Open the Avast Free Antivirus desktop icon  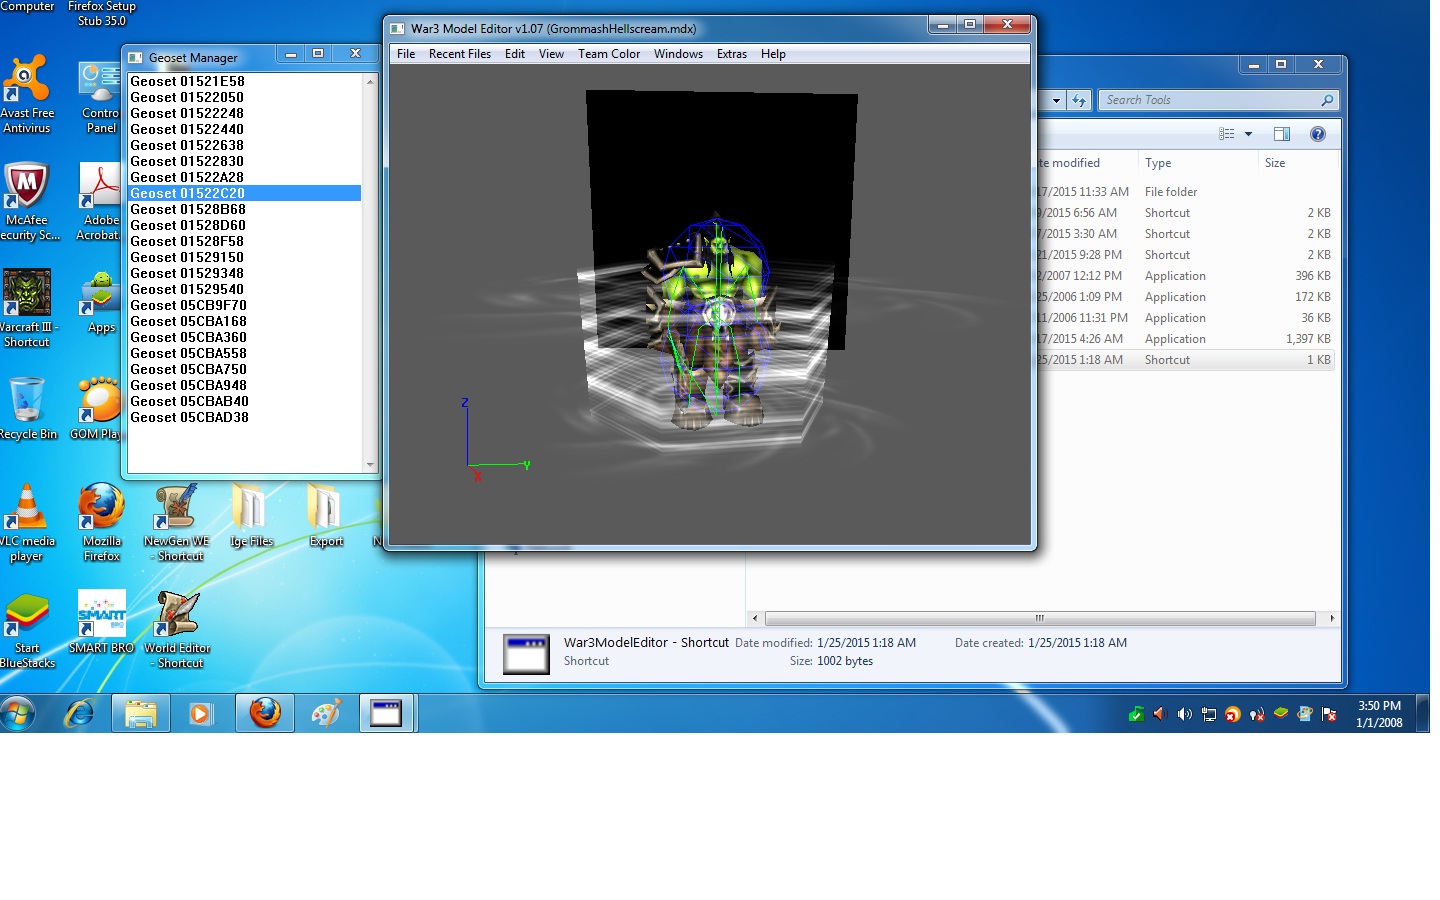point(26,94)
